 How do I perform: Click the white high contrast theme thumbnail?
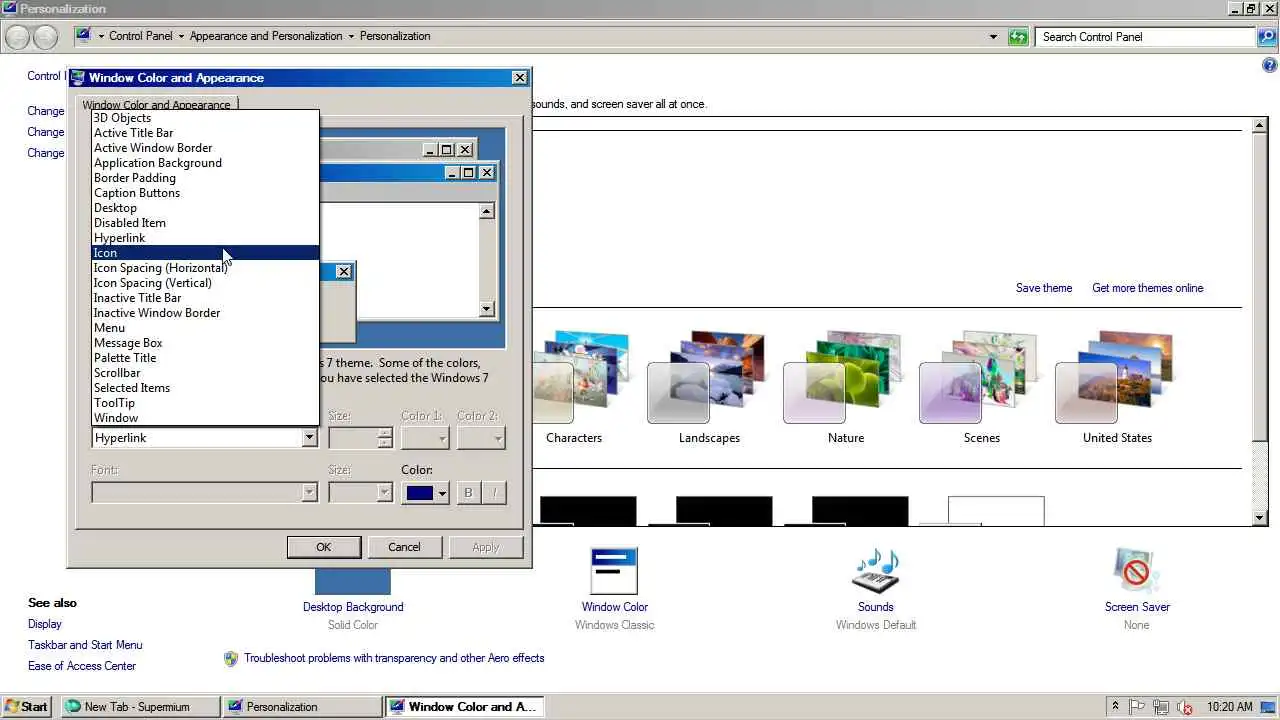coord(996,511)
